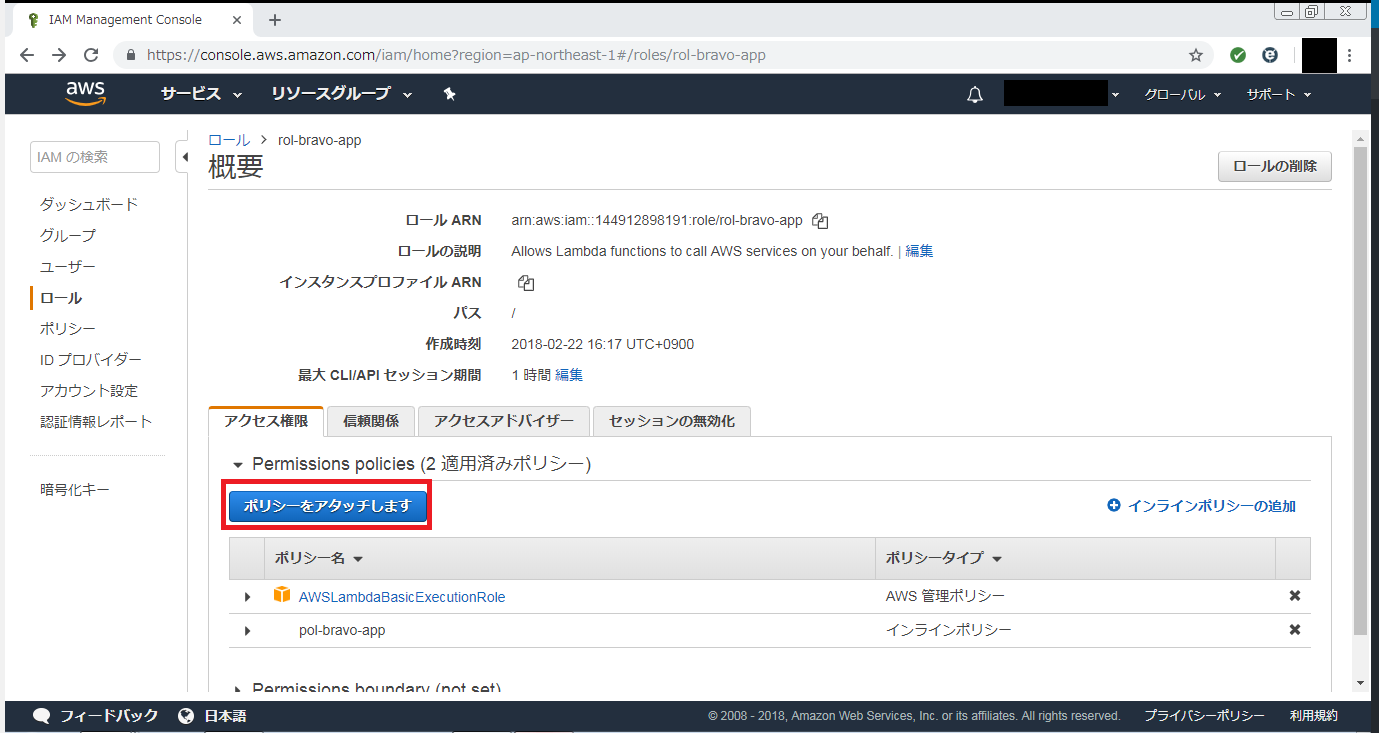
Task: Collapse Permissions policies section
Action: pyautogui.click(x=238, y=465)
